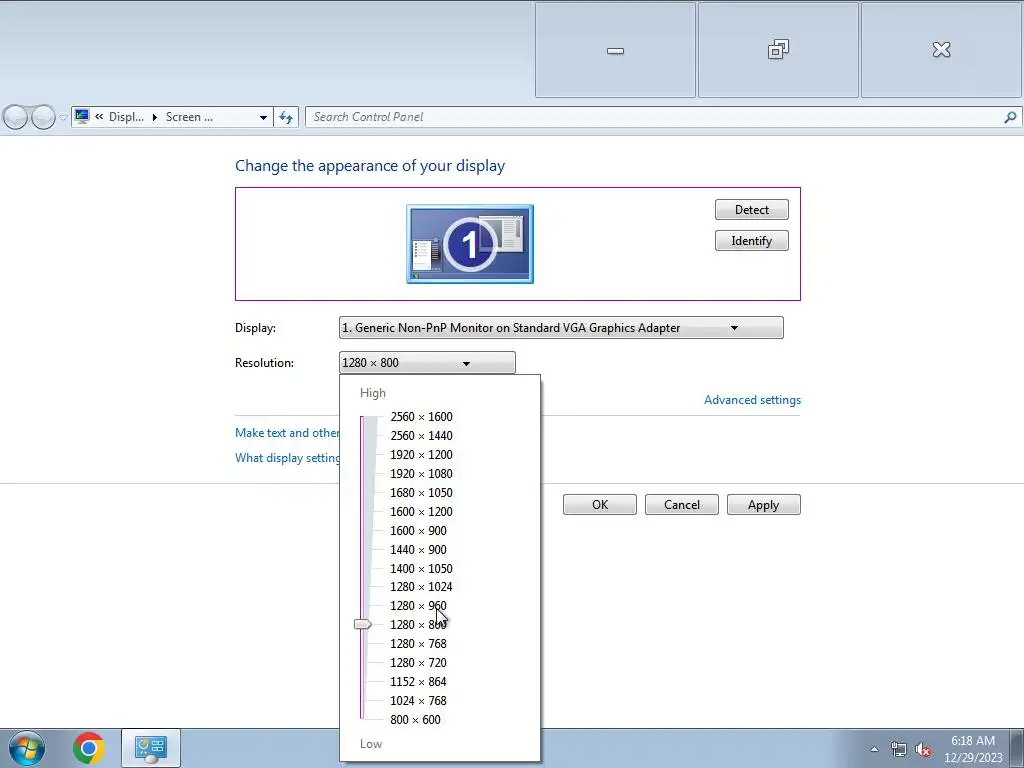Show hidden icons arrow in system tray

click(x=874, y=749)
